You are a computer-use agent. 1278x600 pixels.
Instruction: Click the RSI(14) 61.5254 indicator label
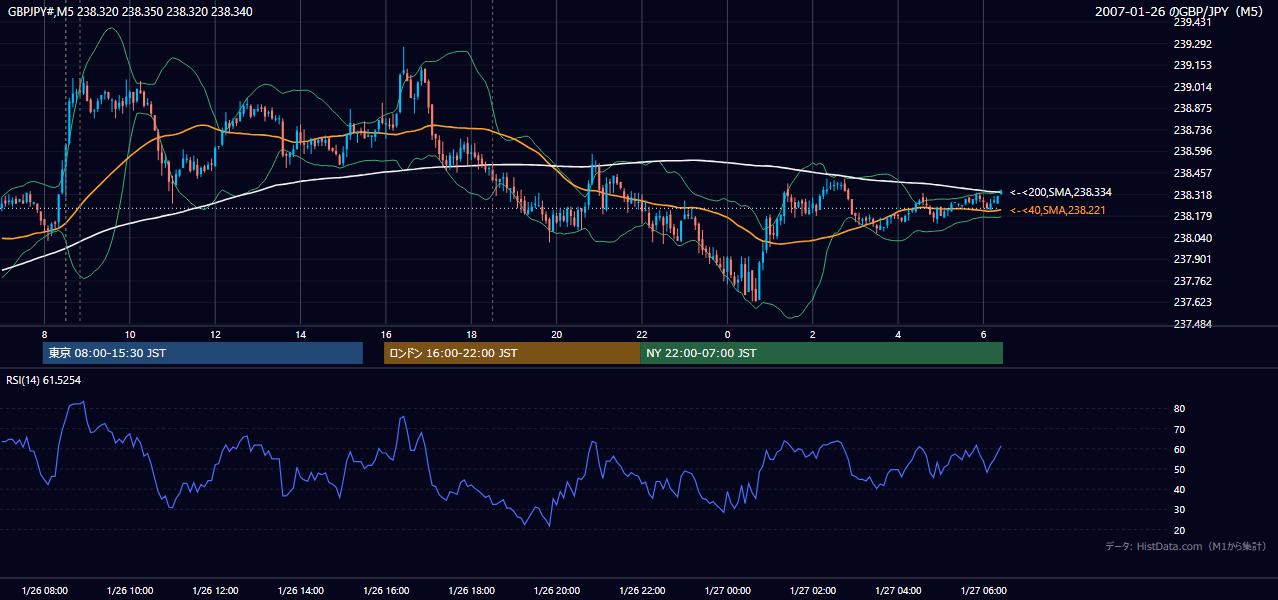click(x=44, y=380)
